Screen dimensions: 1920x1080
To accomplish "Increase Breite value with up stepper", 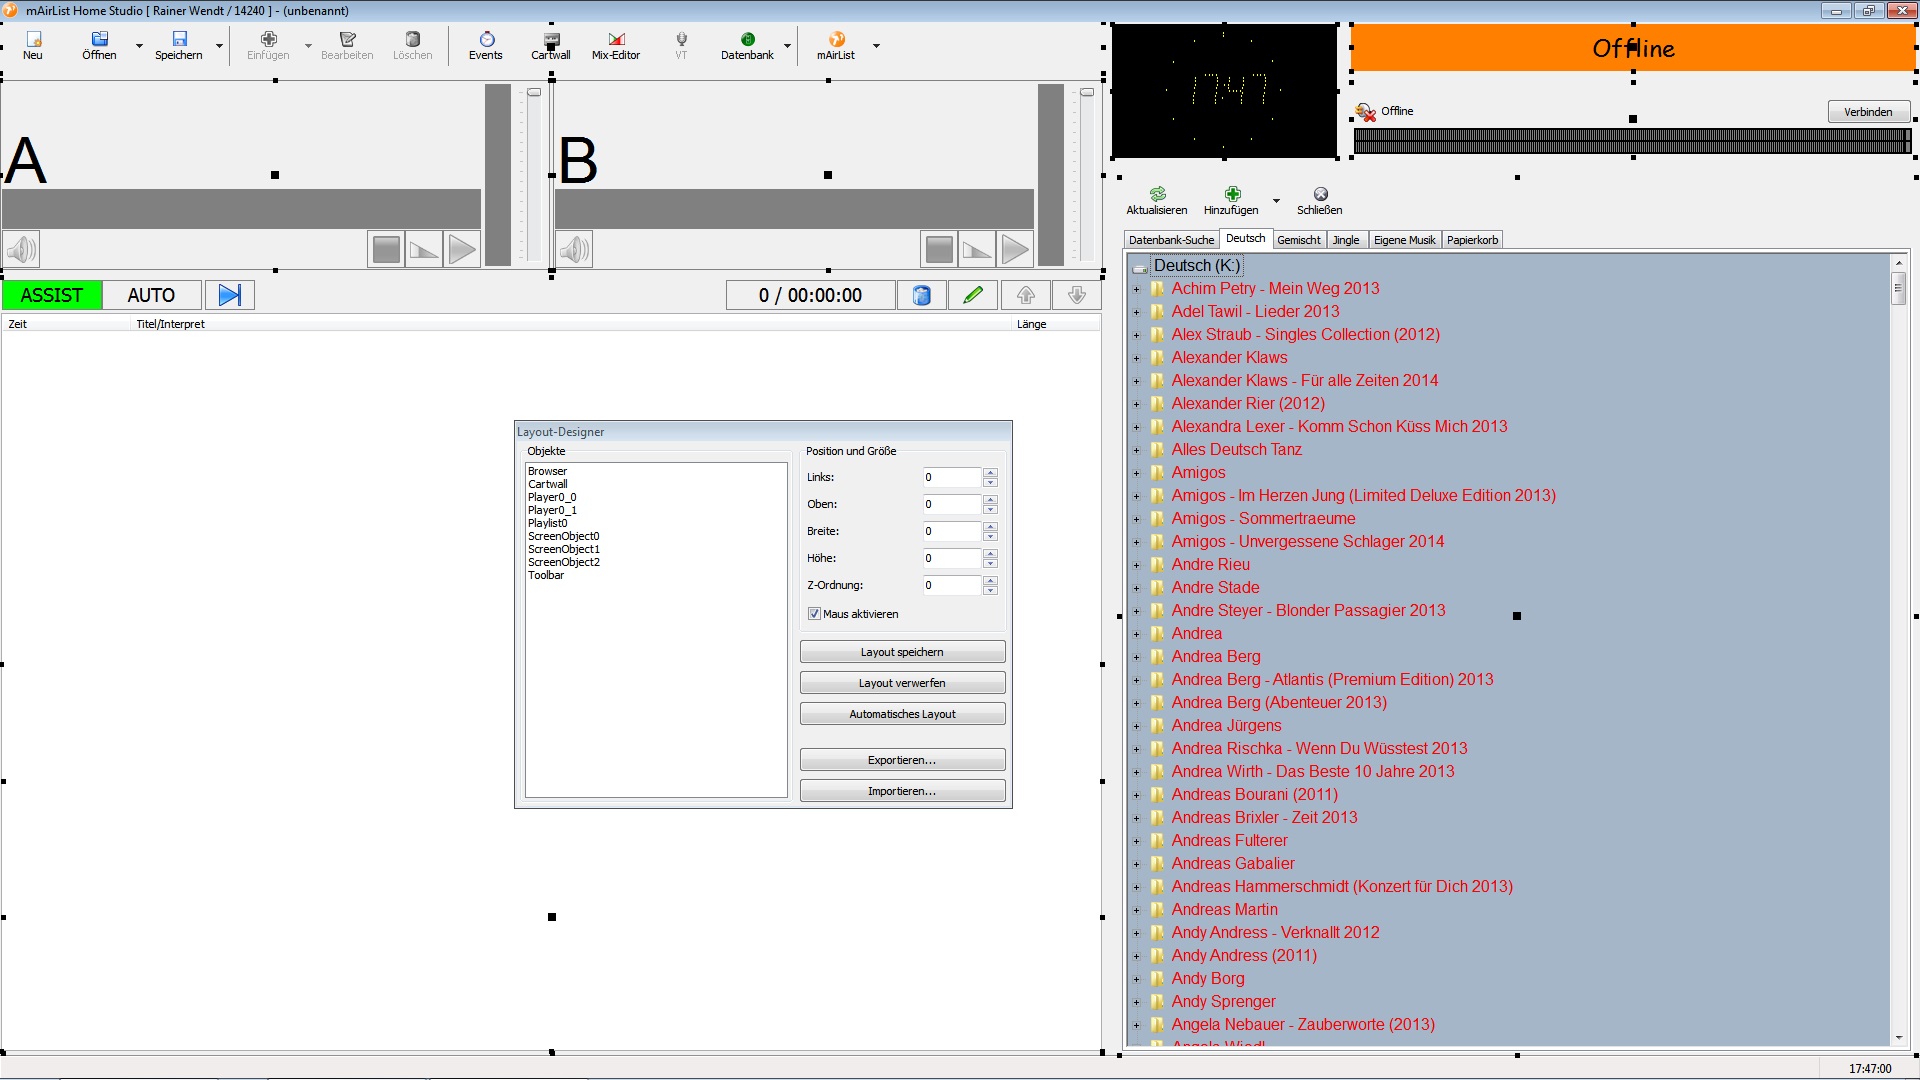I will 990,526.
